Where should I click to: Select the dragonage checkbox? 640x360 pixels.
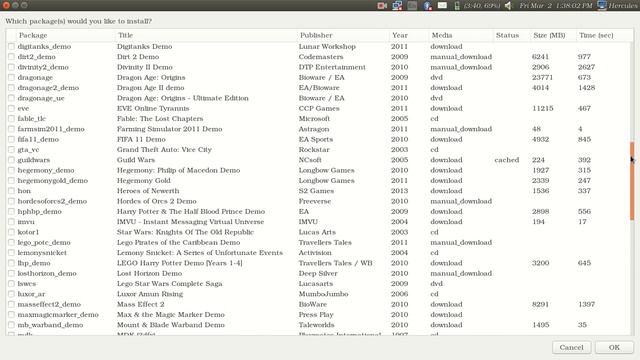[11, 78]
